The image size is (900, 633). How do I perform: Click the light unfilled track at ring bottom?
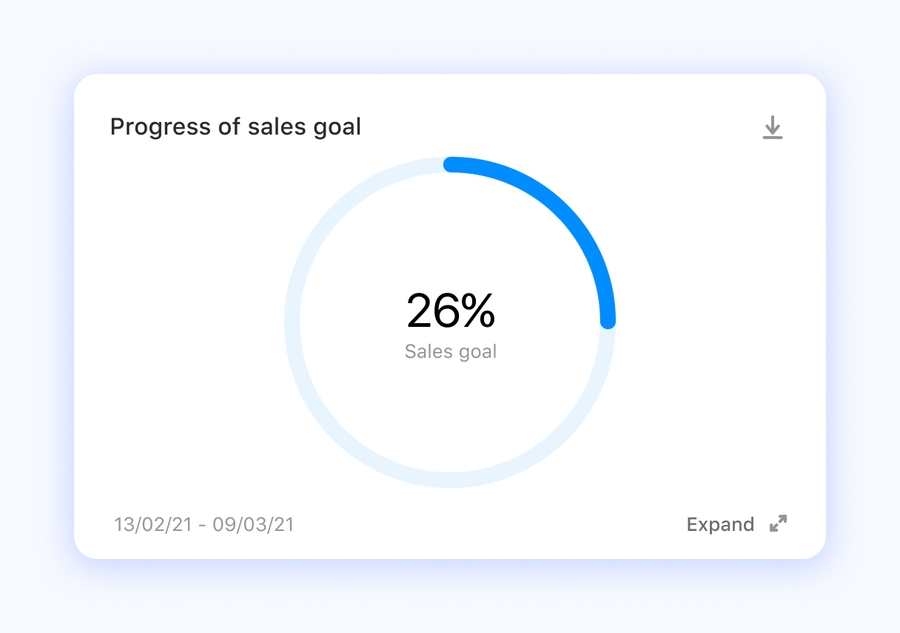pos(450,480)
